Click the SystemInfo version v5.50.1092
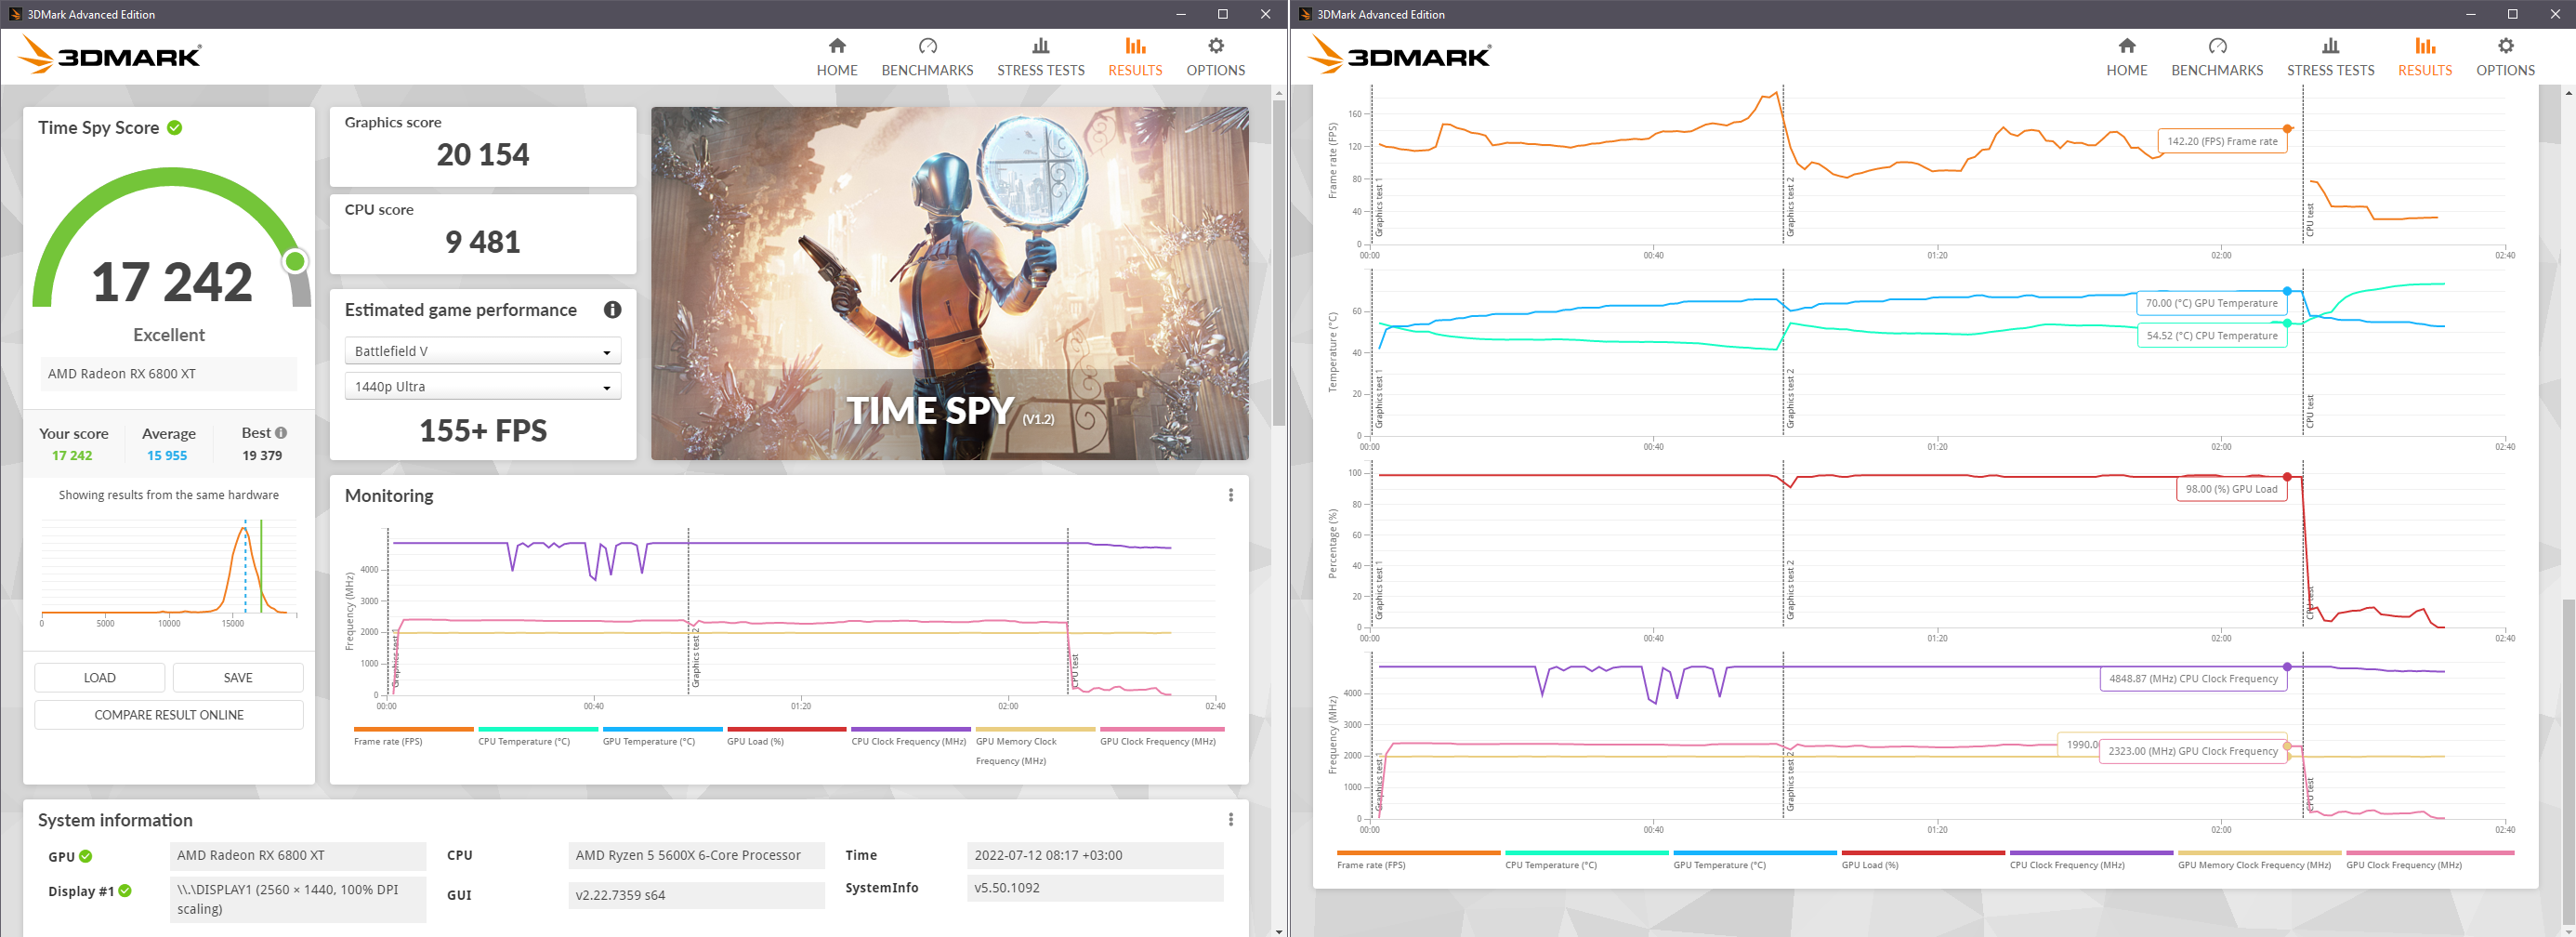Viewport: 2576px width, 937px height. 1095,888
